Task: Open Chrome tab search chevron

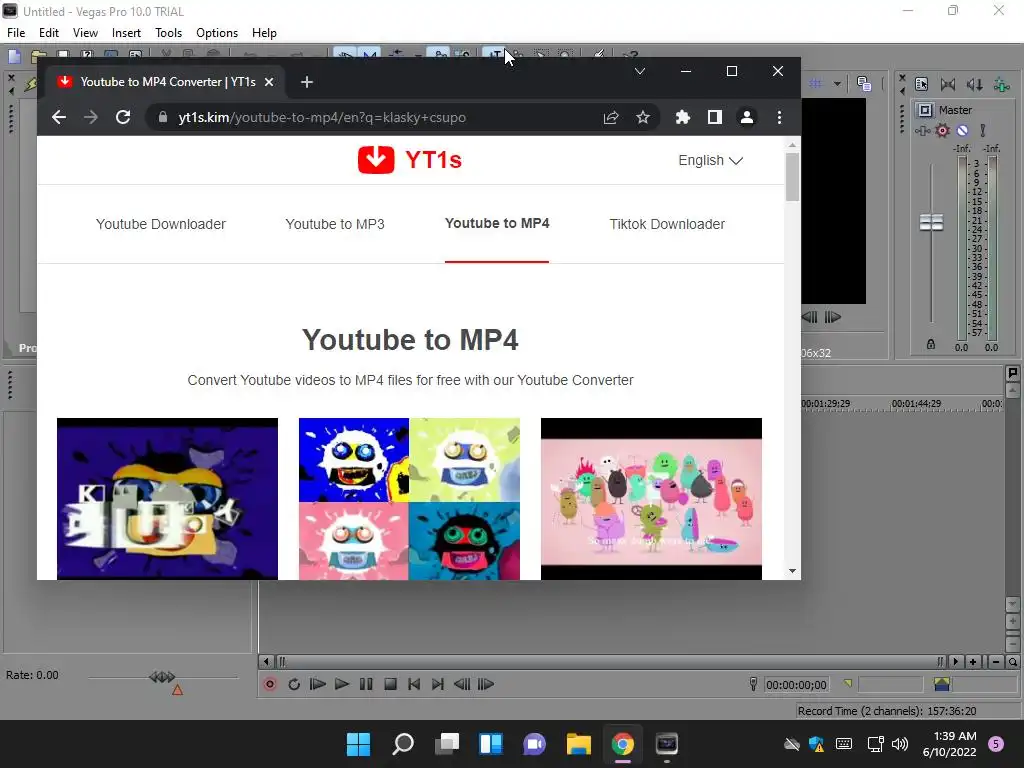Action: coord(639,71)
